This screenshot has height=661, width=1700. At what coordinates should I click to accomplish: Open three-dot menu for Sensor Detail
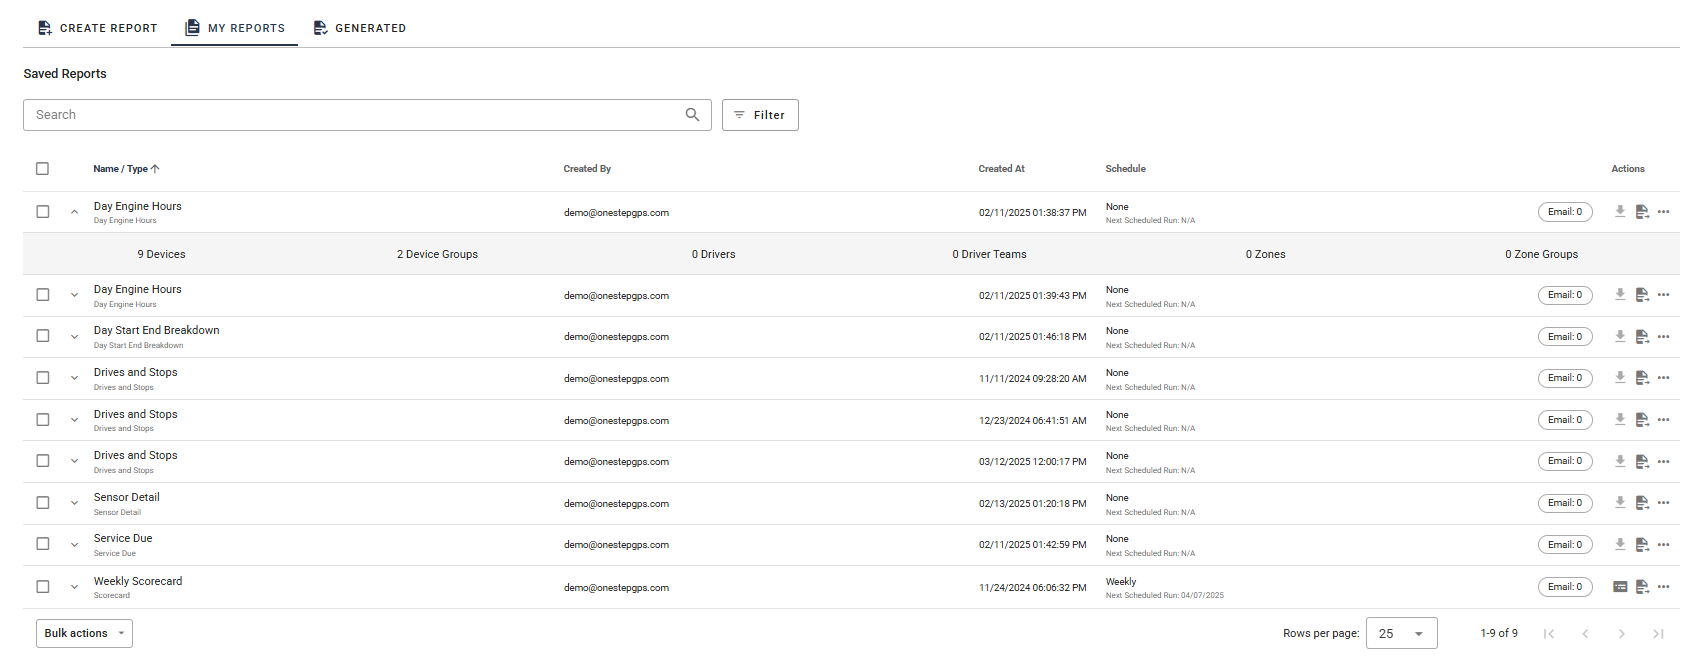(x=1663, y=503)
